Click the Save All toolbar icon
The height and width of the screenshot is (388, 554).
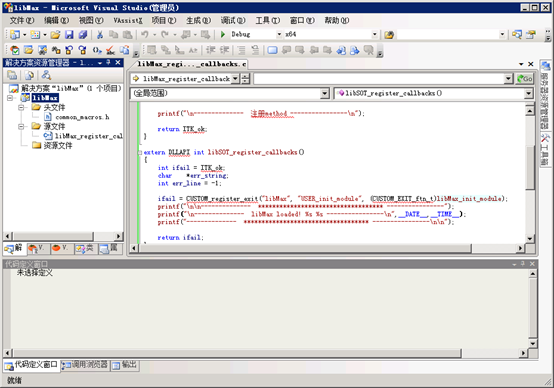coord(83,34)
